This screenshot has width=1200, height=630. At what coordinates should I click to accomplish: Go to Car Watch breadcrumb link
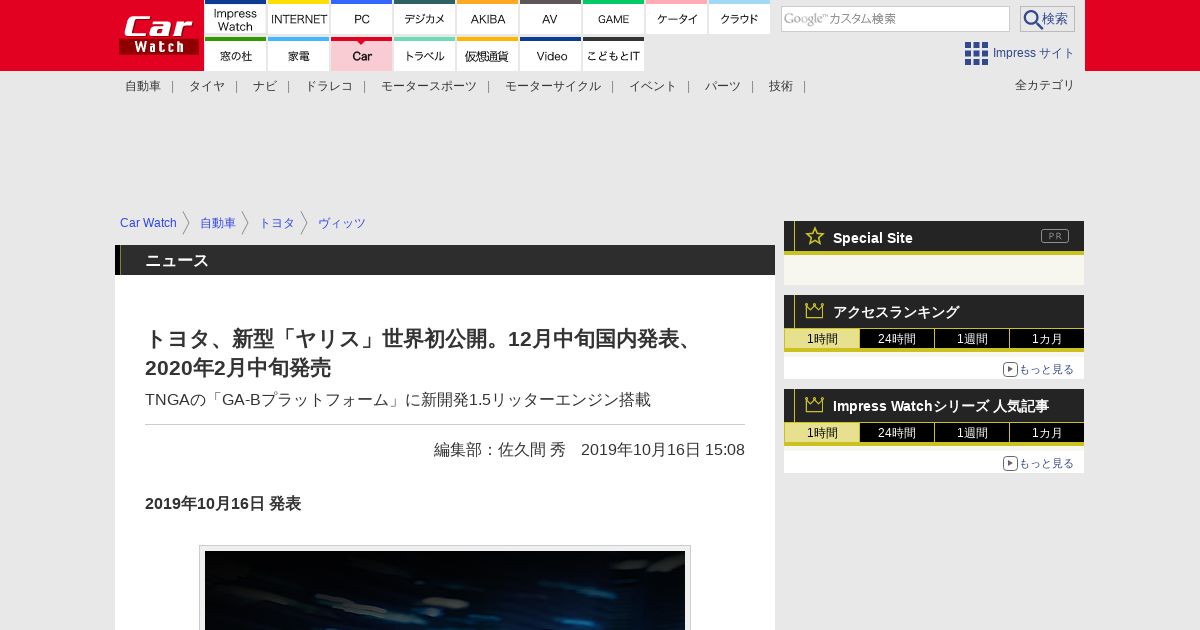(148, 223)
